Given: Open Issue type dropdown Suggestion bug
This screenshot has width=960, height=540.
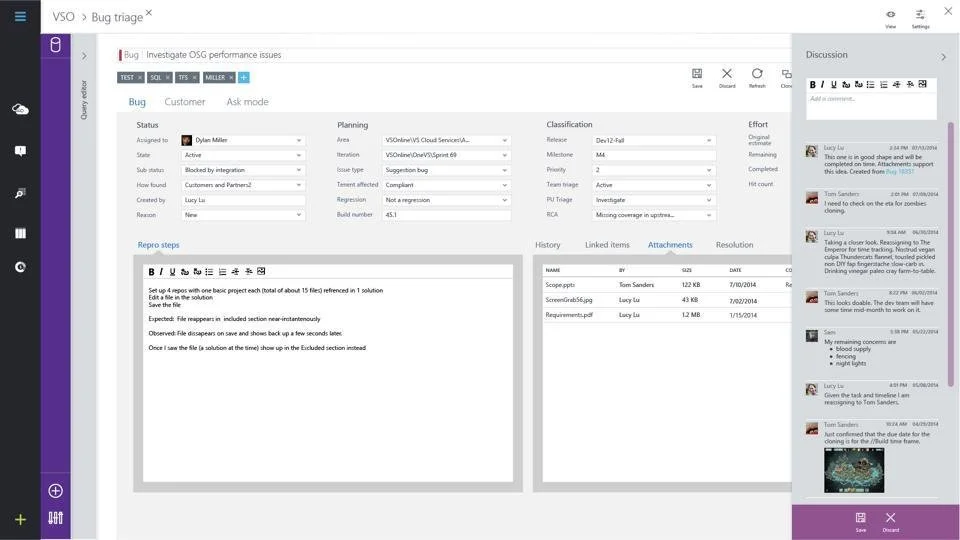Looking at the screenshot, I should coord(446,170).
